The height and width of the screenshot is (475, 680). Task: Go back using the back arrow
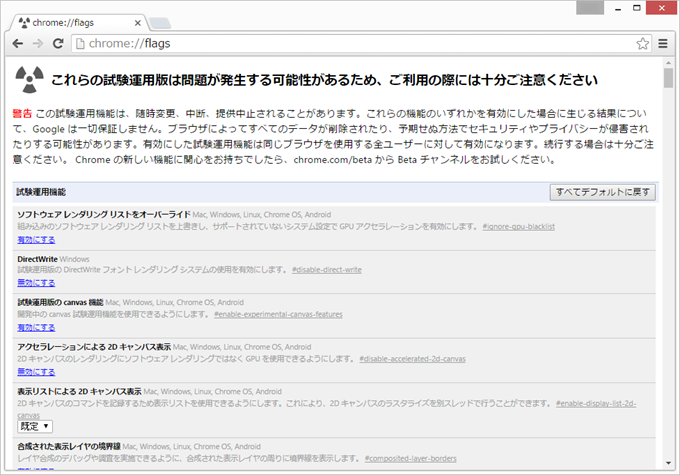(18, 43)
